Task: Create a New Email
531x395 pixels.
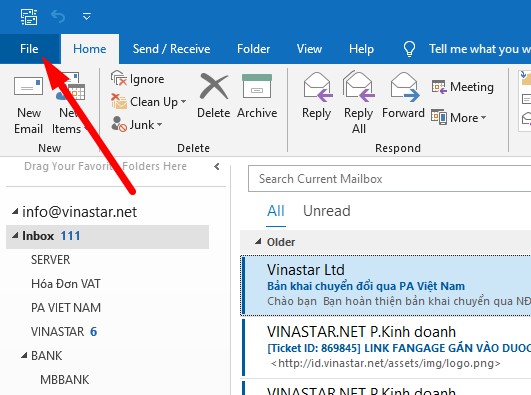Action: tap(28, 105)
